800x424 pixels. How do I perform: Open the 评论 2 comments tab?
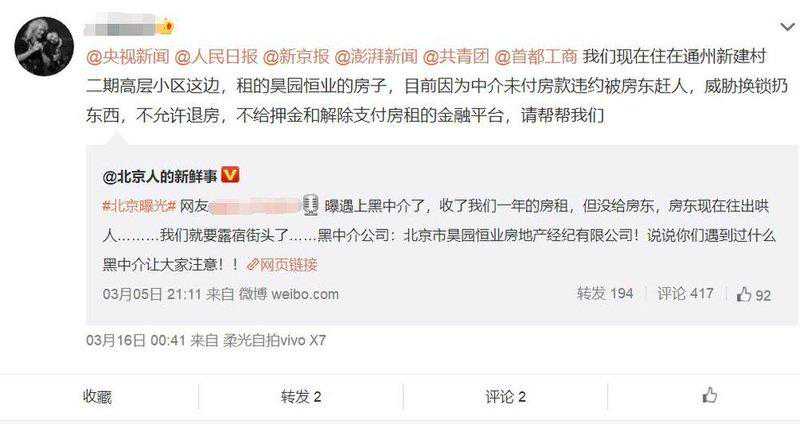(506, 396)
